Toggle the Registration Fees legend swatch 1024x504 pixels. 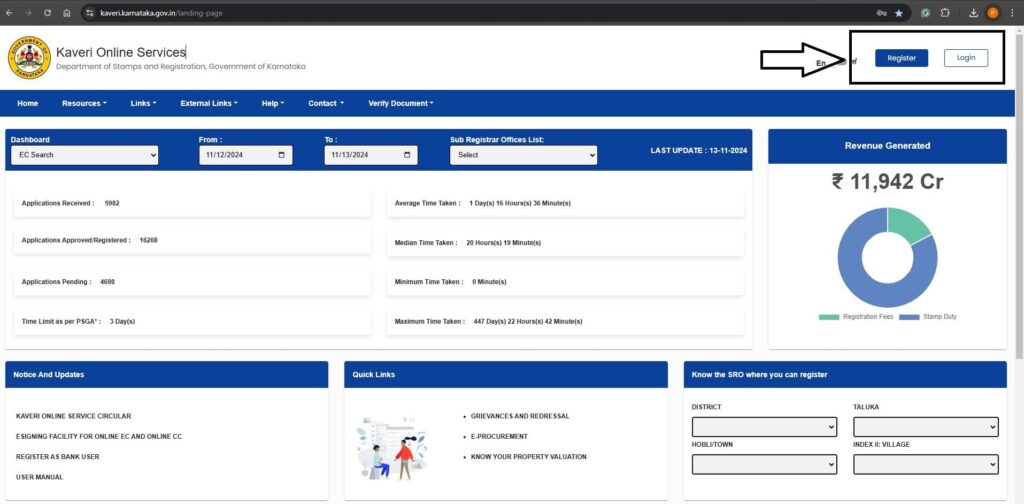(x=829, y=317)
